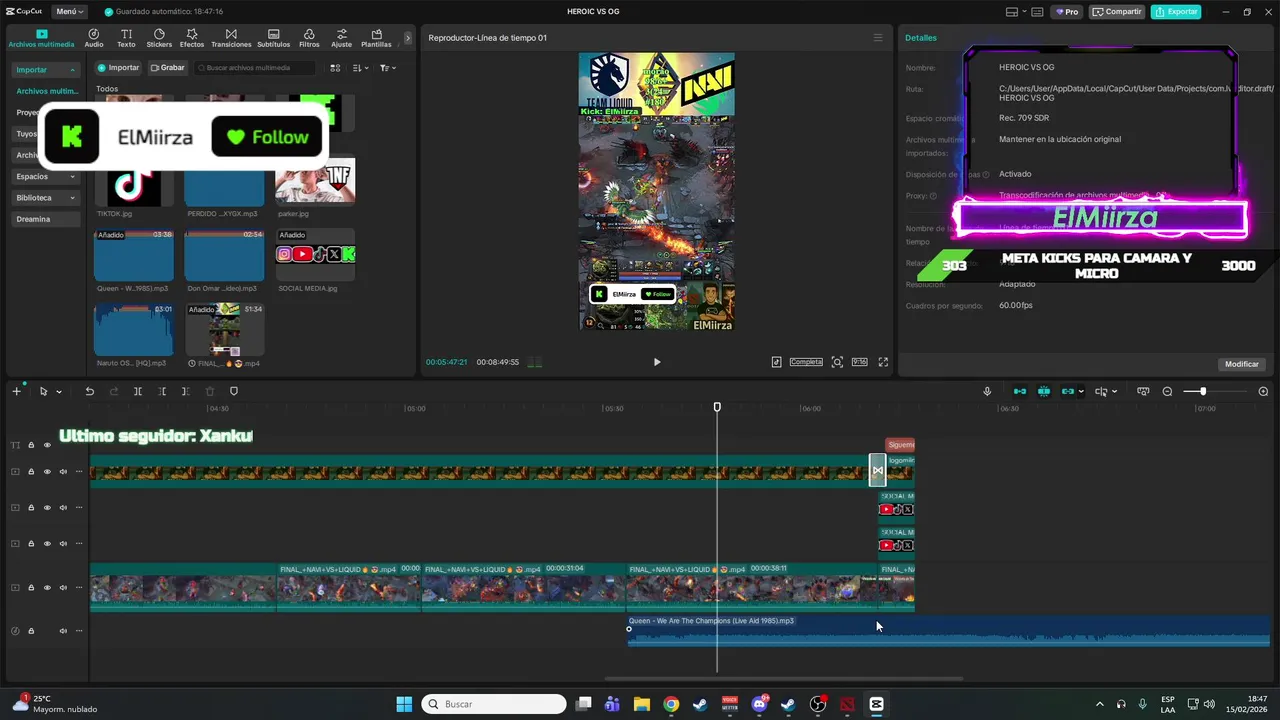Viewport: 1280px width, 720px height.
Task: Toggle fullscreen player view
Action: (883, 362)
